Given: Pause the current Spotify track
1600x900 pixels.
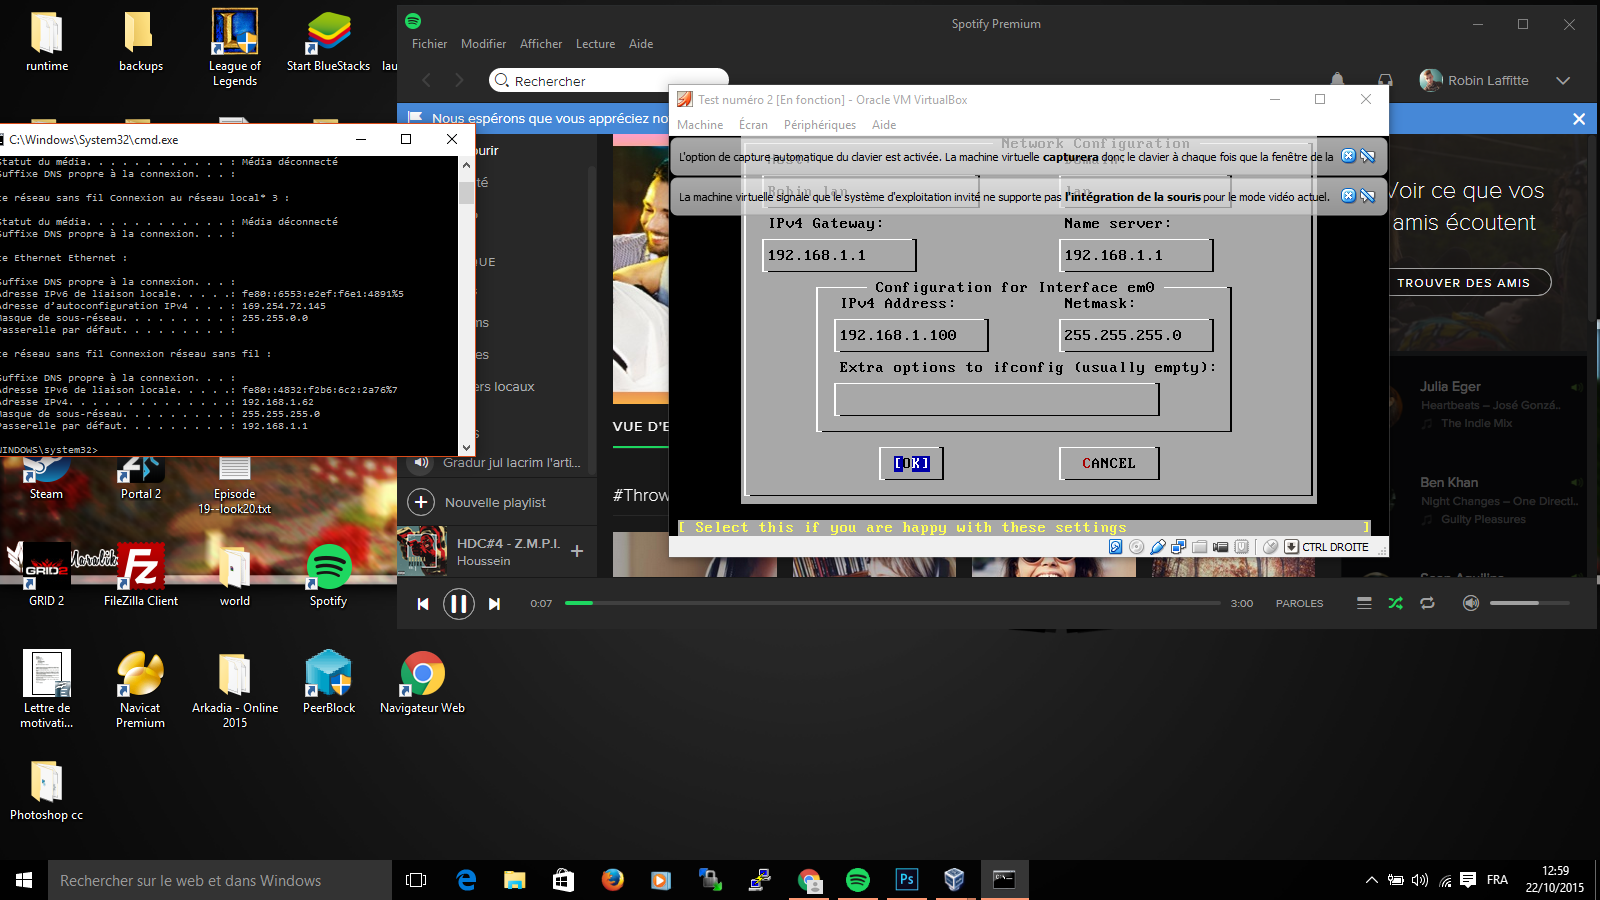Looking at the screenshot, I should [x=458, y=604].
